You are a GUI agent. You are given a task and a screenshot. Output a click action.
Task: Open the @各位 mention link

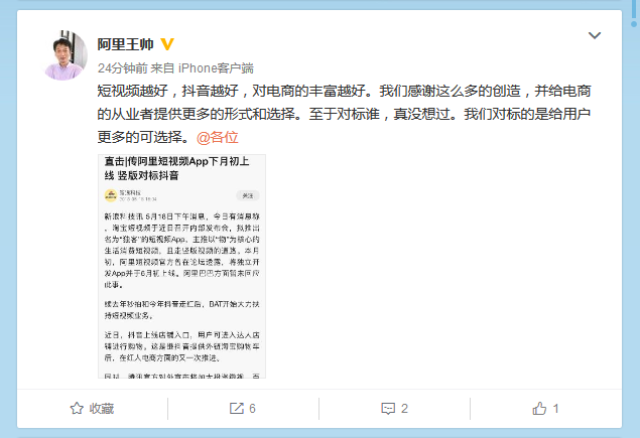coord(217,137)
